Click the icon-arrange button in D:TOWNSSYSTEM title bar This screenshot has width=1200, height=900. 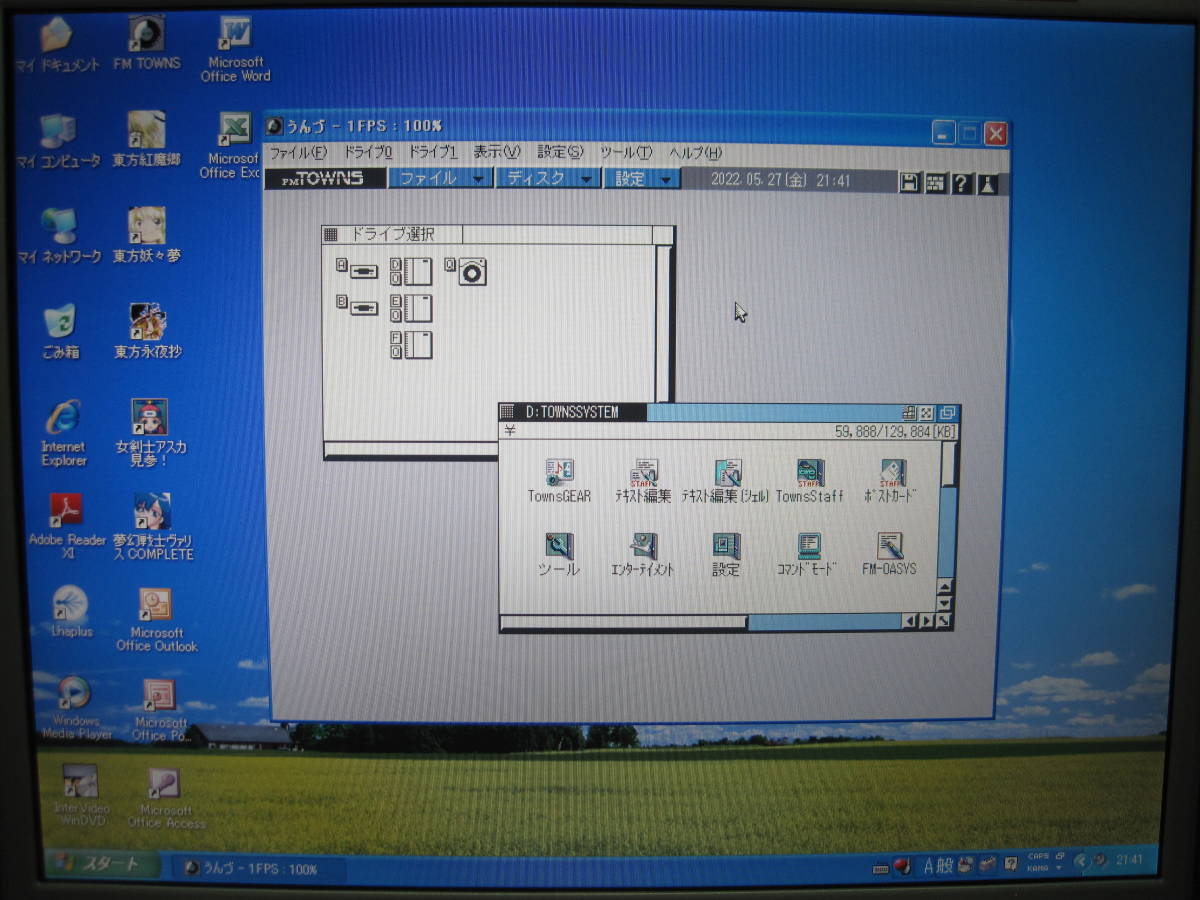point(909,413)
